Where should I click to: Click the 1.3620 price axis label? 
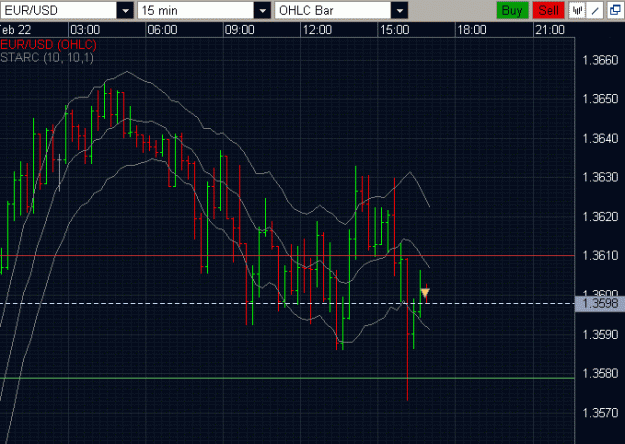click(600, 216)
